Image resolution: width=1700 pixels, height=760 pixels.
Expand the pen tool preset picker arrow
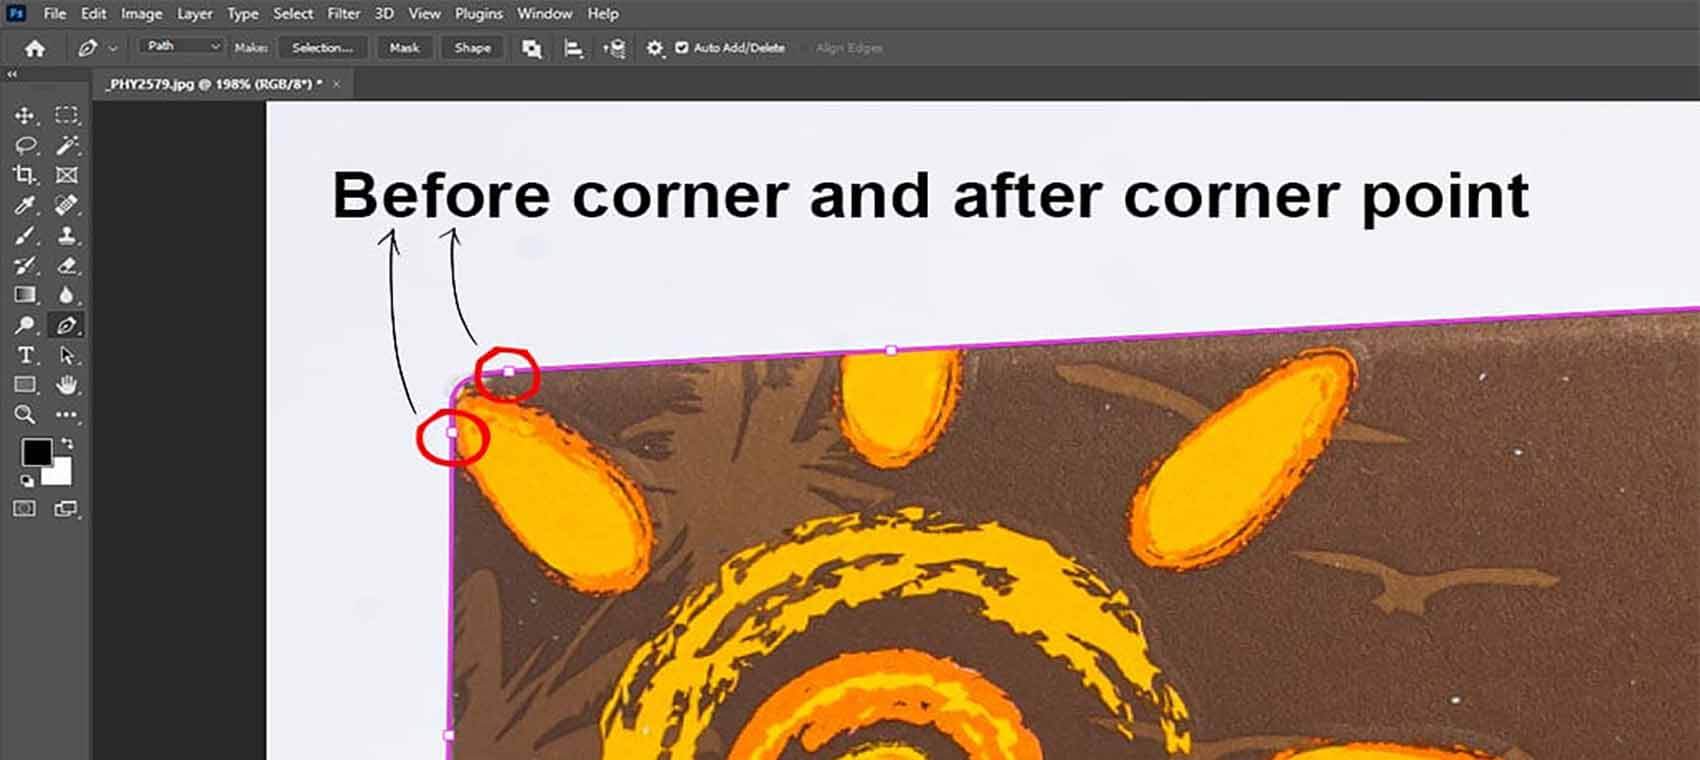(113, 48)
